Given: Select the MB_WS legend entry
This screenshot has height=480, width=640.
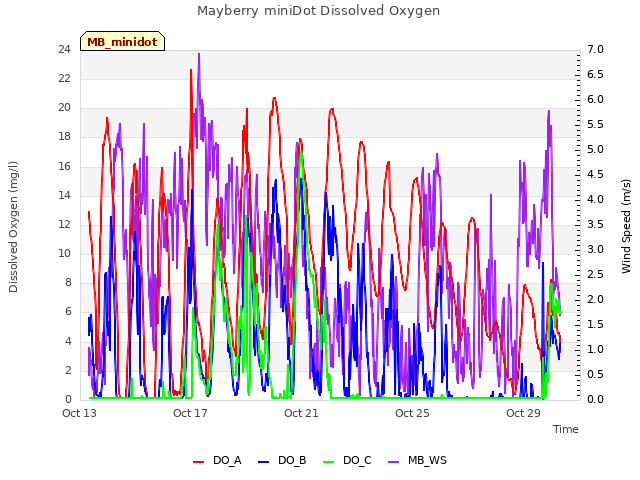Looking at the screenshot, I should tap(417, 460).
